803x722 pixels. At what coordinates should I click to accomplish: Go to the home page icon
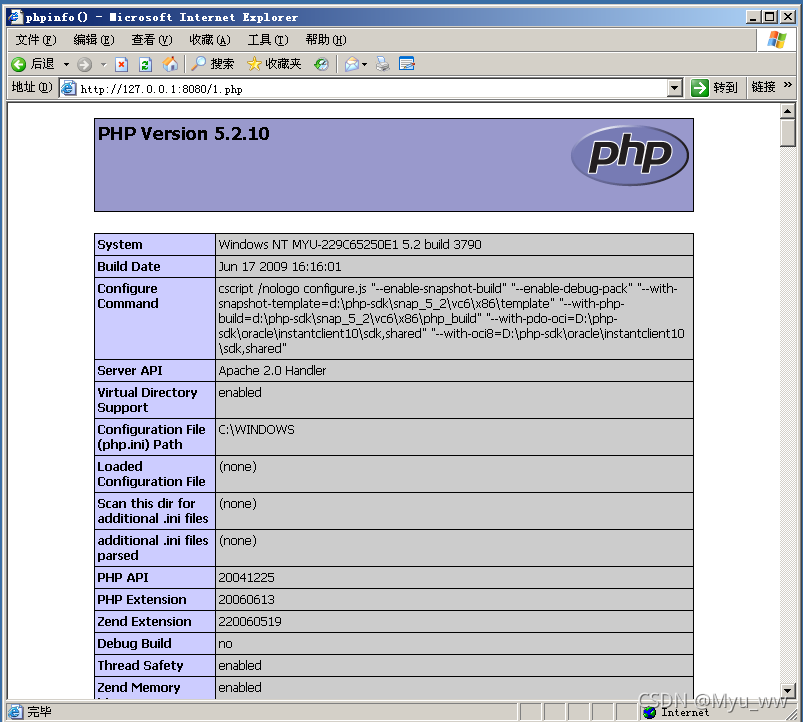pyautogui.click(x=170, y=64)
